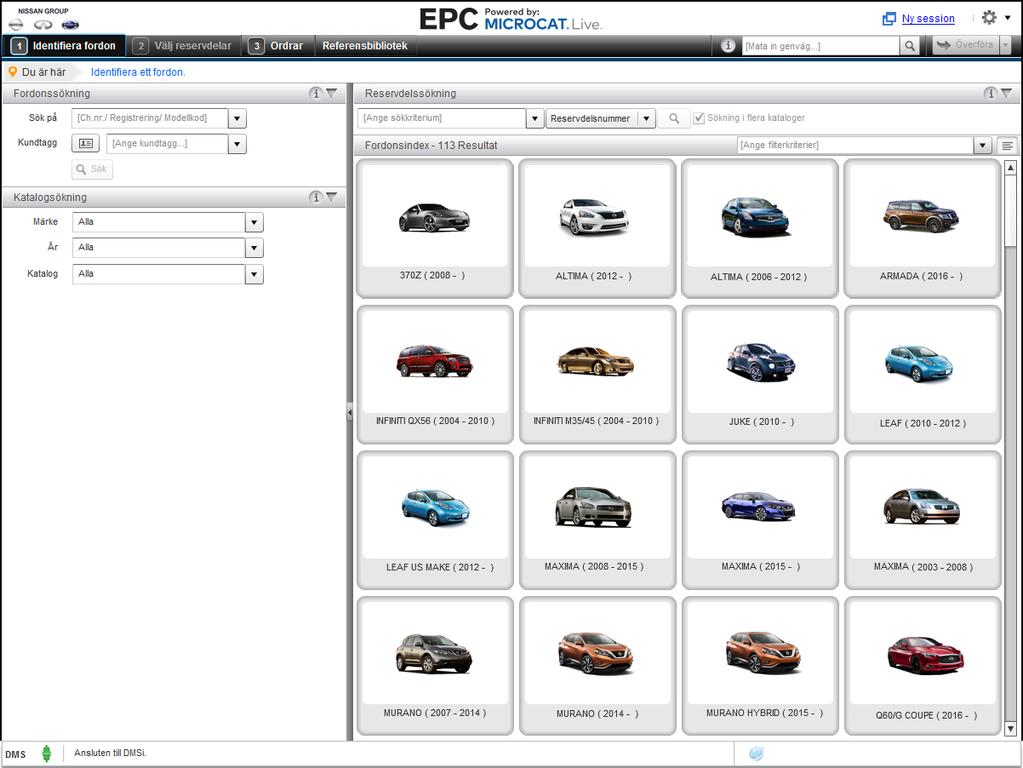Select the Ordrar tab

pyautogui.click(x=277, y=46)
